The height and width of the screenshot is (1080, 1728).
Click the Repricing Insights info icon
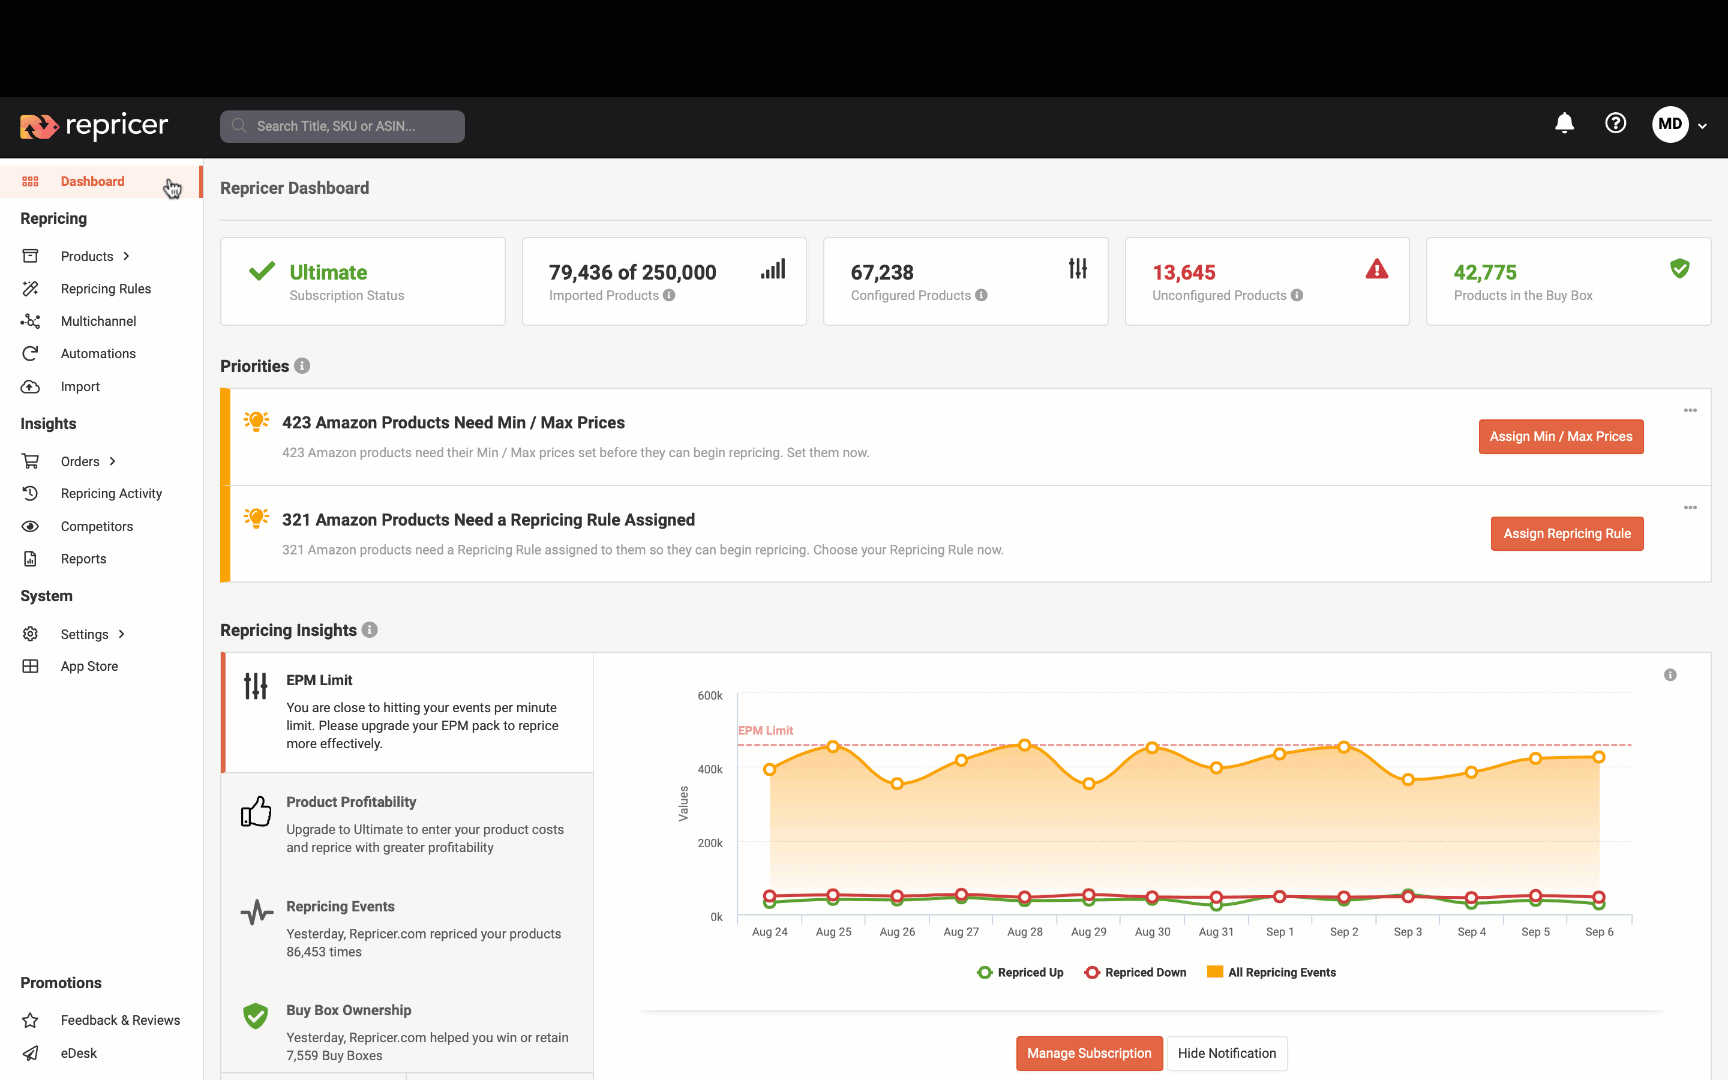click(370, 630)
